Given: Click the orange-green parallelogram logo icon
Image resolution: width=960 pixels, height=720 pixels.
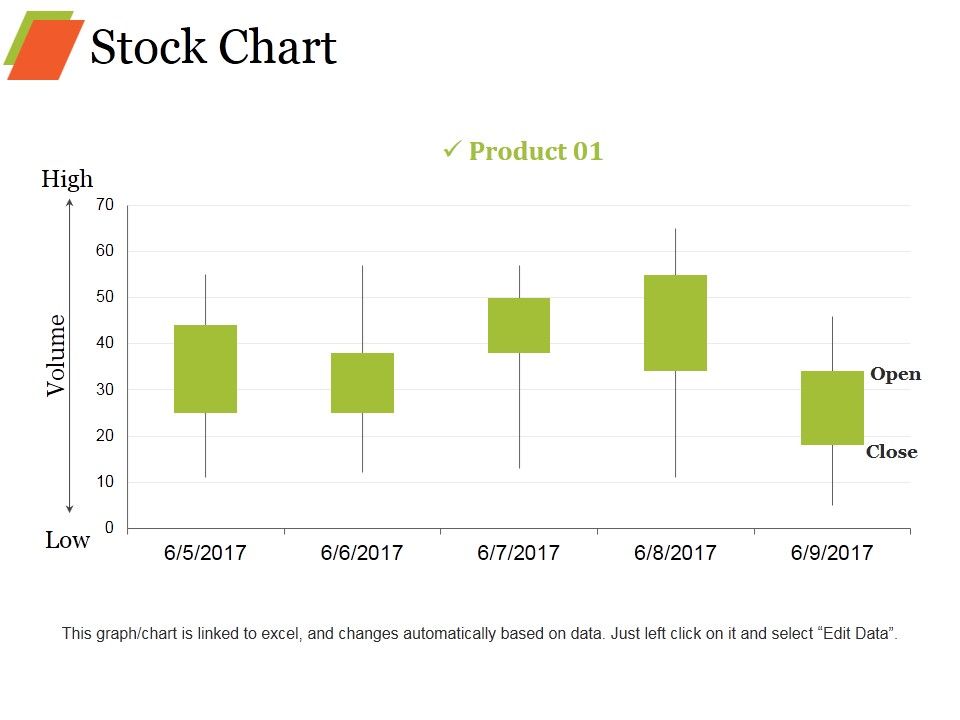Looking at the screenshot, I should (44, 45).
